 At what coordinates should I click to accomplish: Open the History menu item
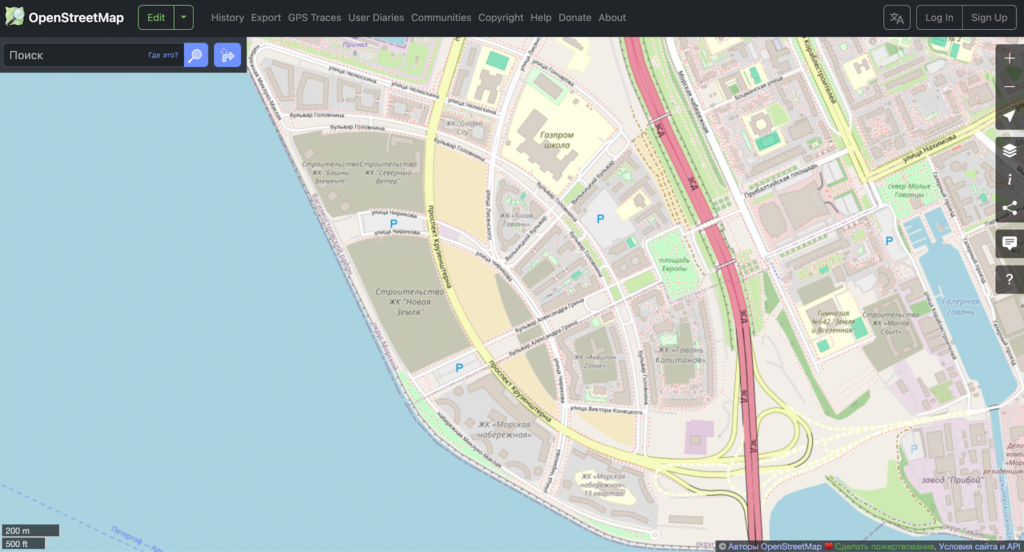point(227,17)
